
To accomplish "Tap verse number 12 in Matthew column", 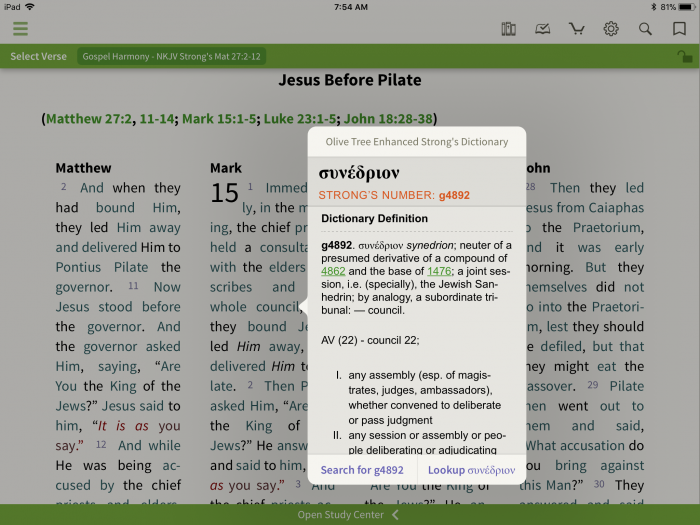I will pos(101,444).
